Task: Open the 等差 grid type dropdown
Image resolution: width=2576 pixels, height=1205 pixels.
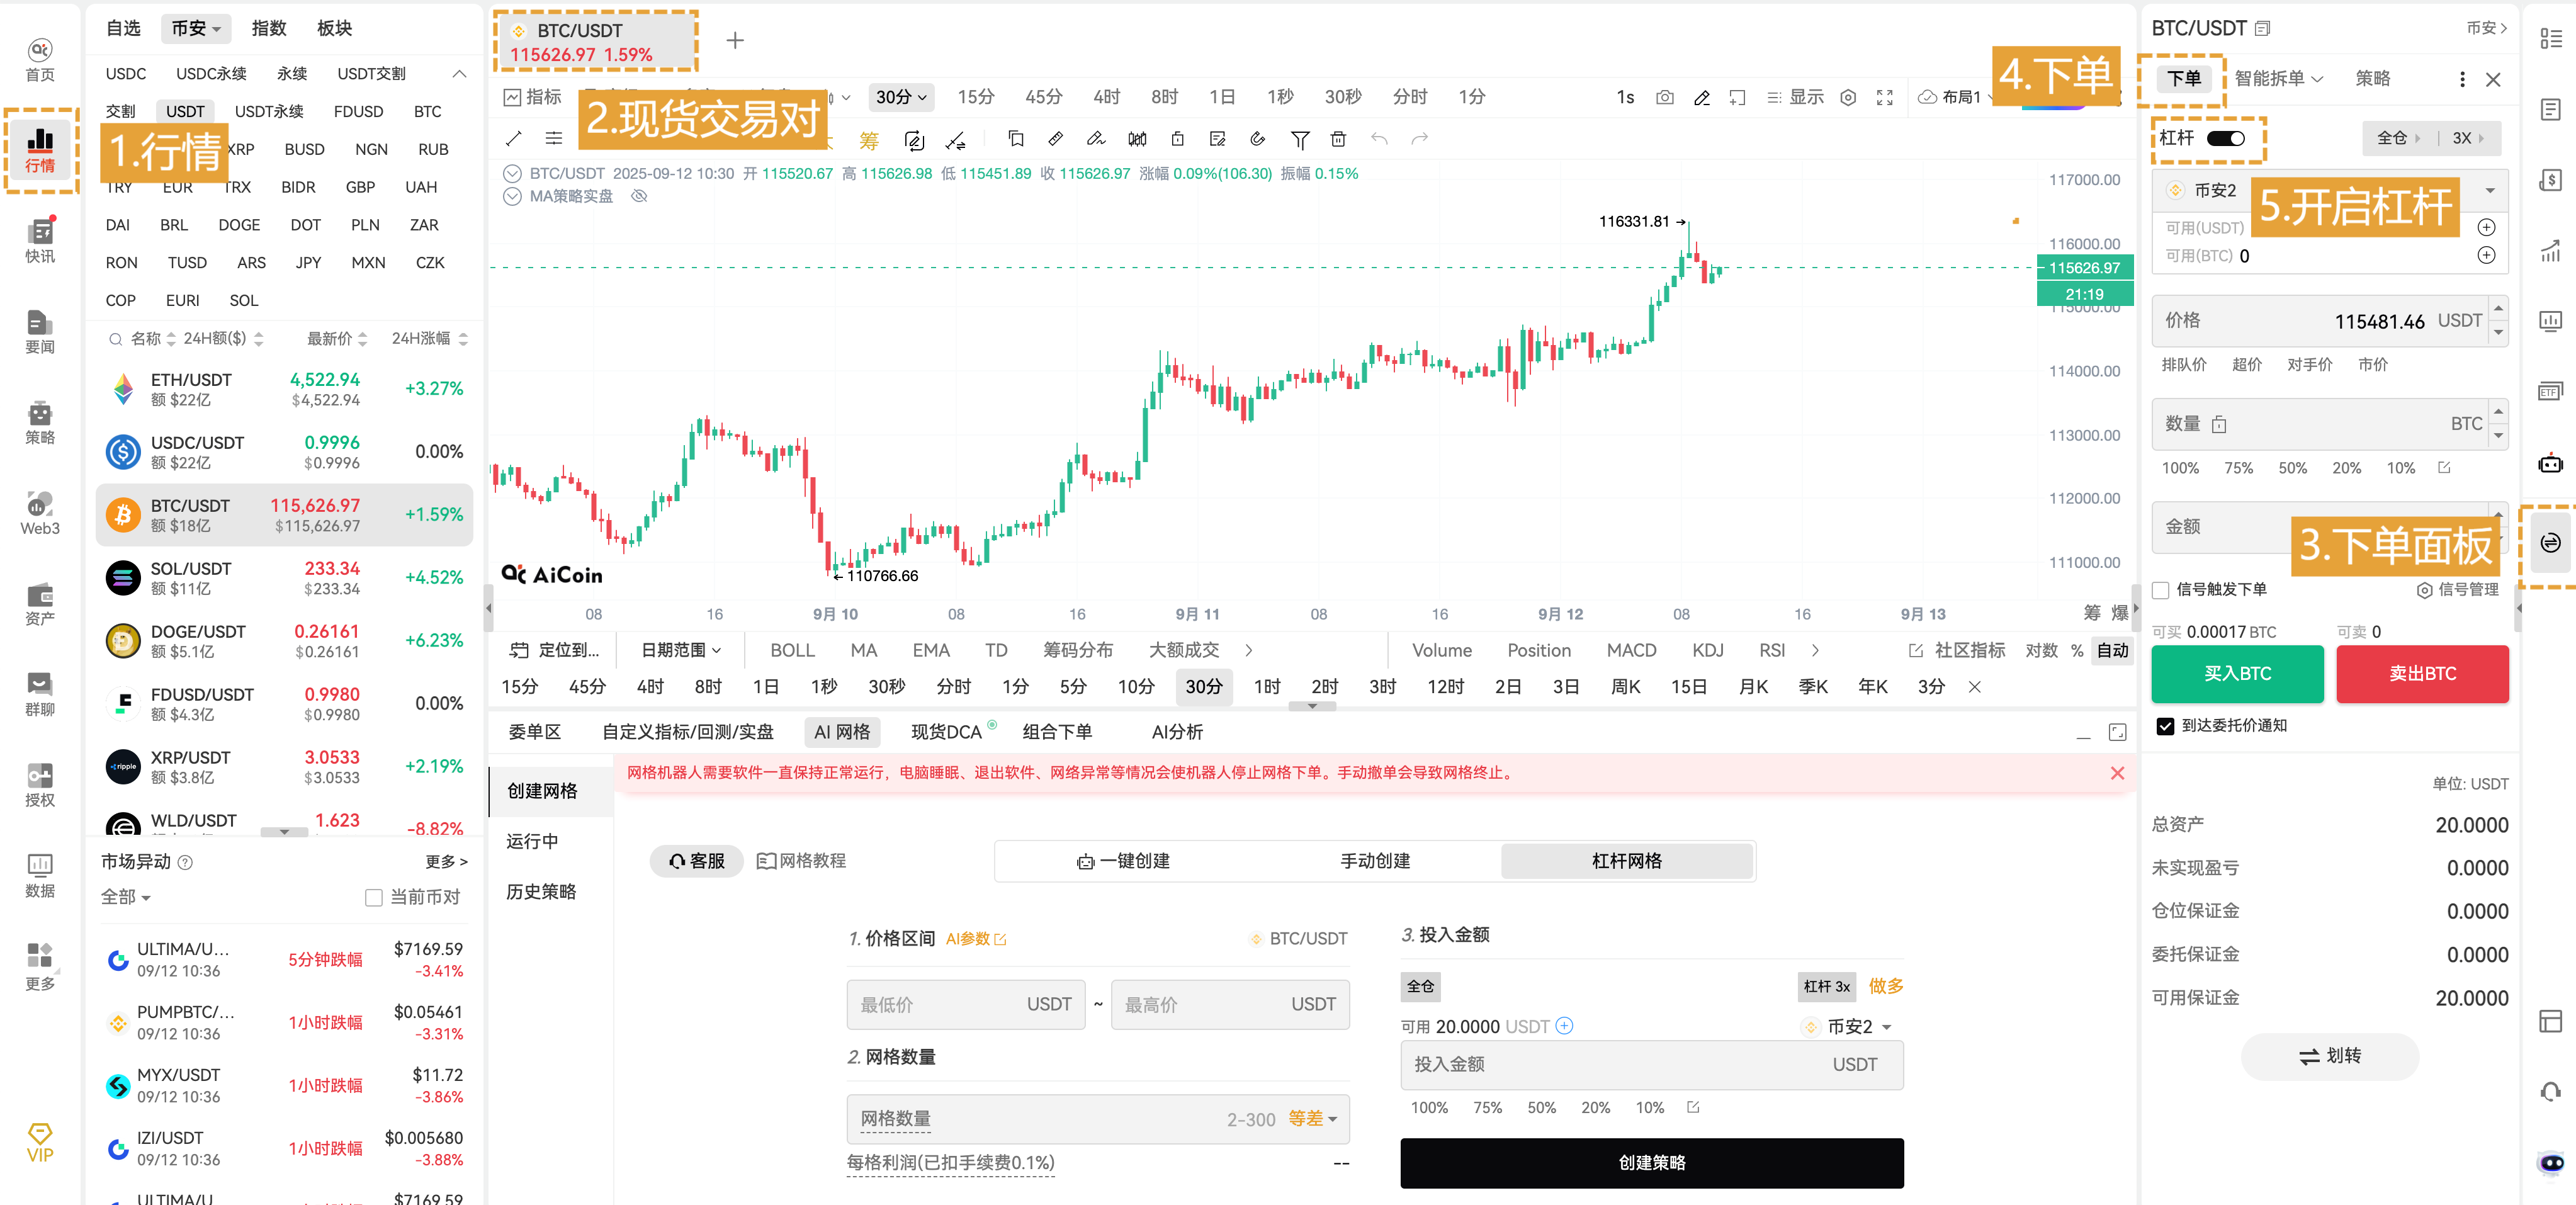Action: click(1312, 1118)
